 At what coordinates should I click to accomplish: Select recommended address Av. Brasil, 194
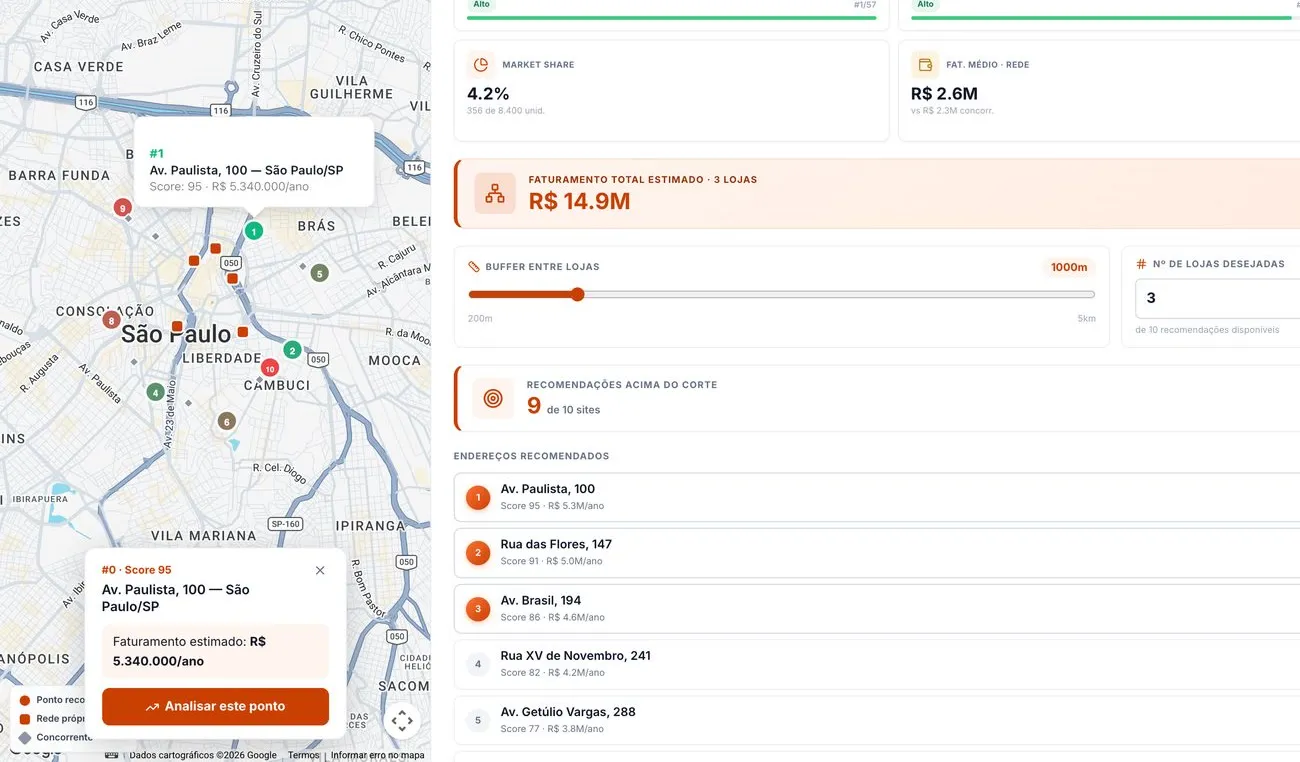click(x=877, y=608)
